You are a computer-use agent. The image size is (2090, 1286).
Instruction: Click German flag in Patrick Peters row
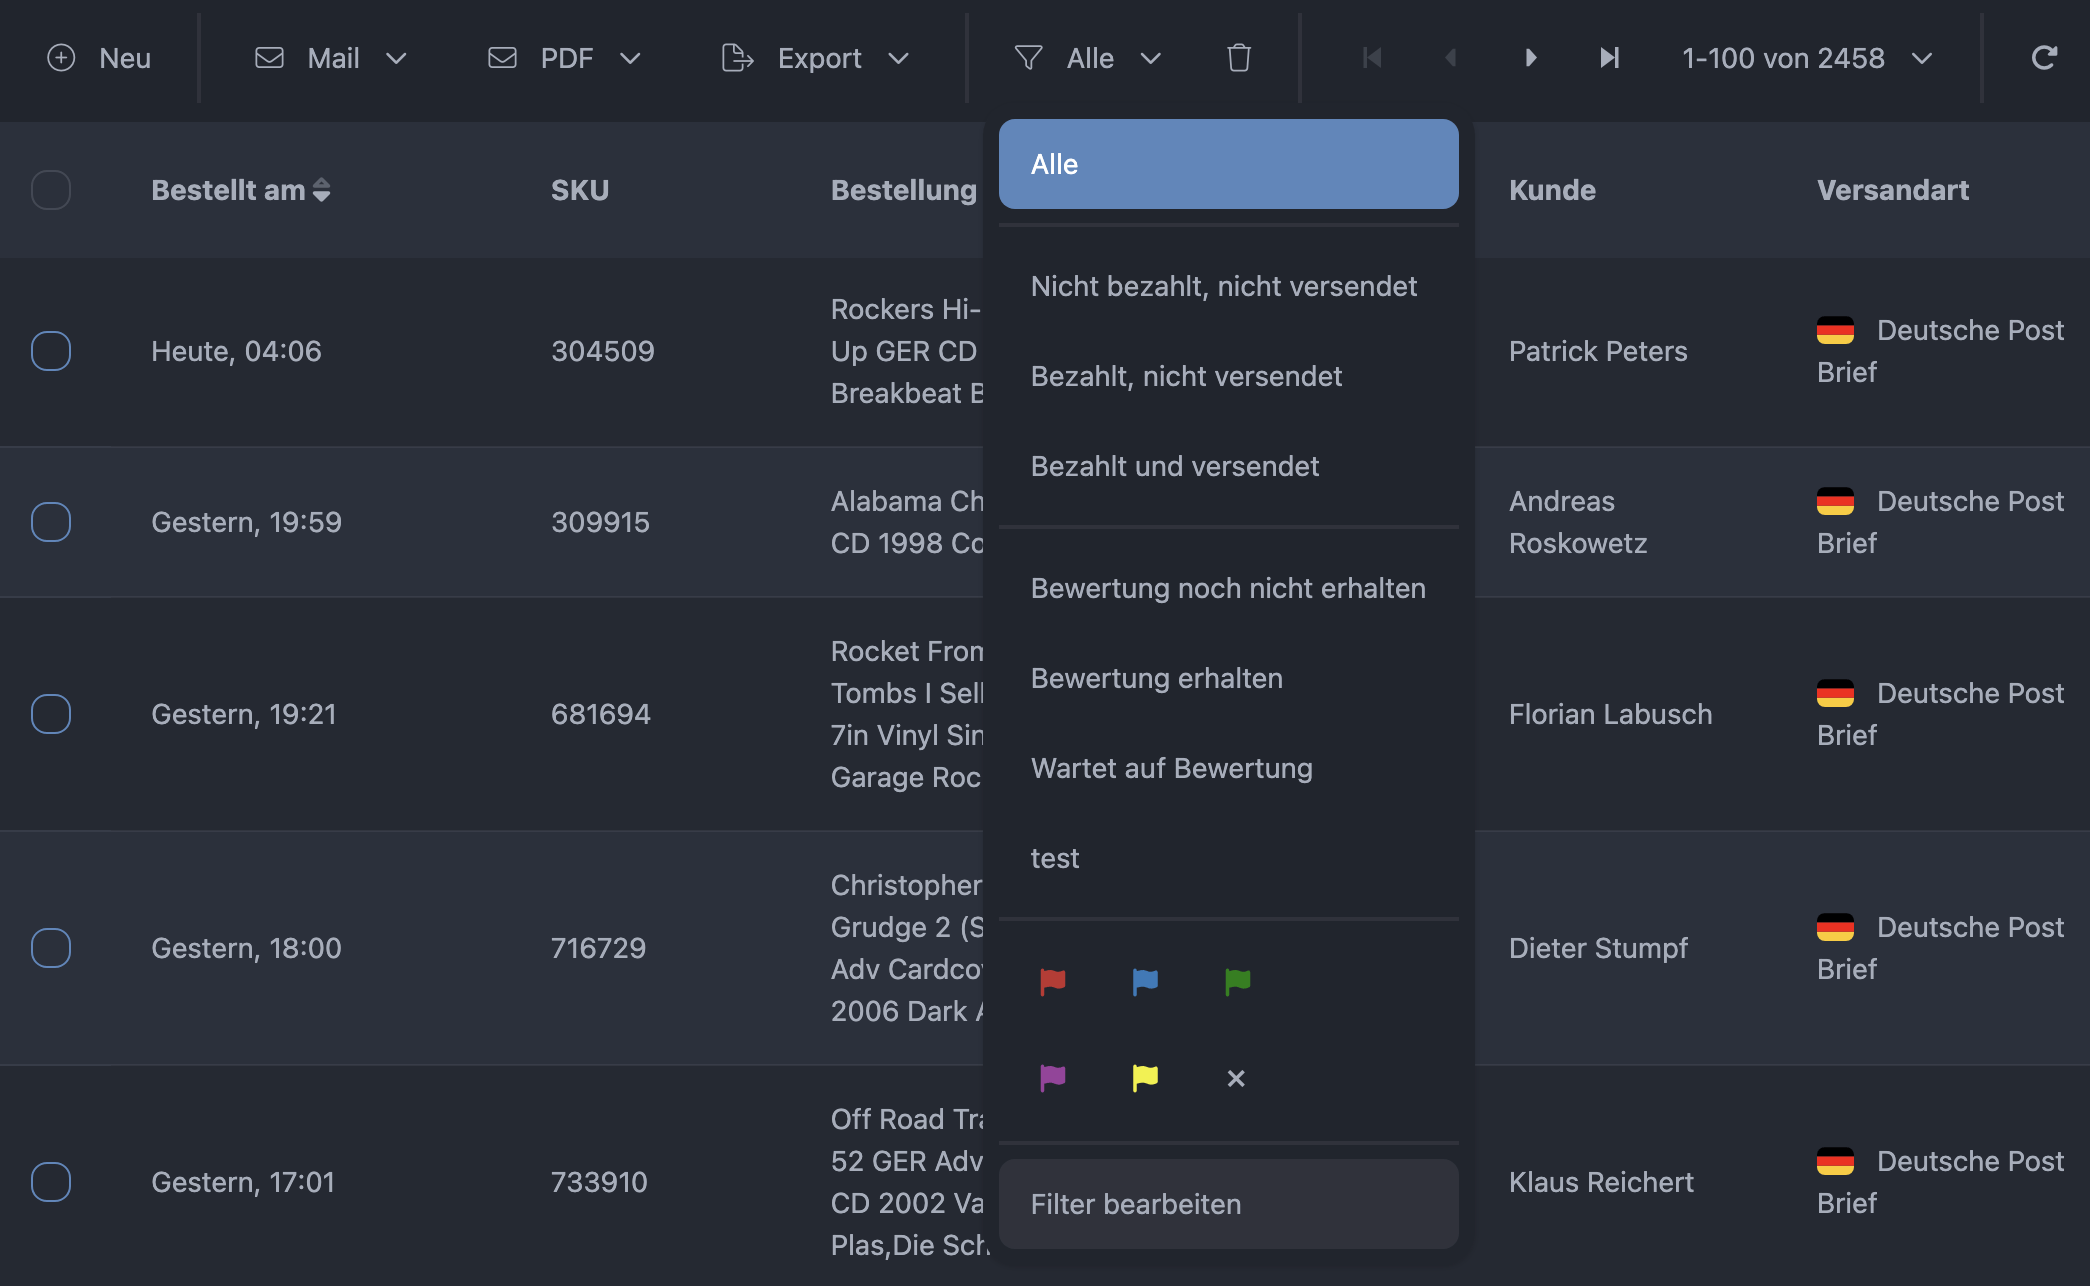click(1835, 330)
